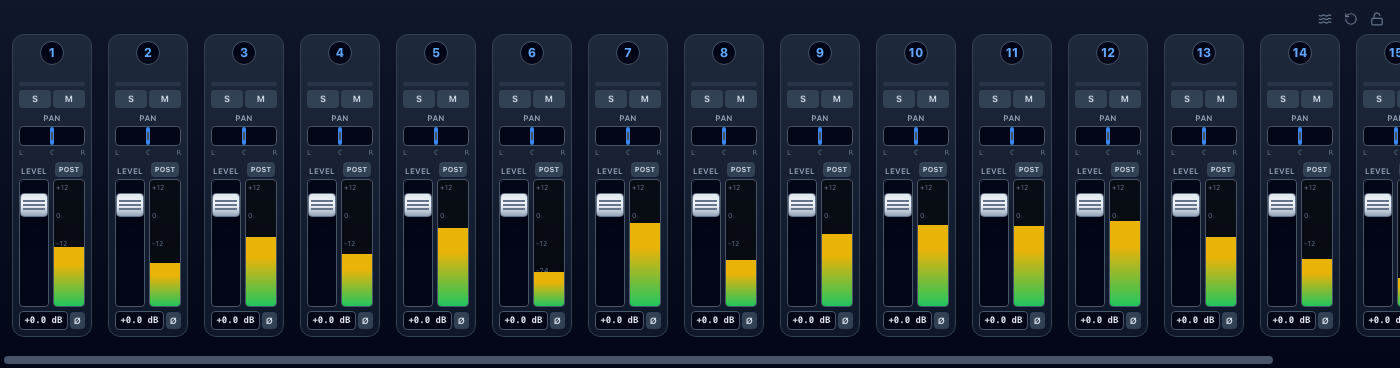The height and width of the screenshot is (368, 1400).
Task: Invert phase (Ø) on channel 10
Action: coord(941,321)
